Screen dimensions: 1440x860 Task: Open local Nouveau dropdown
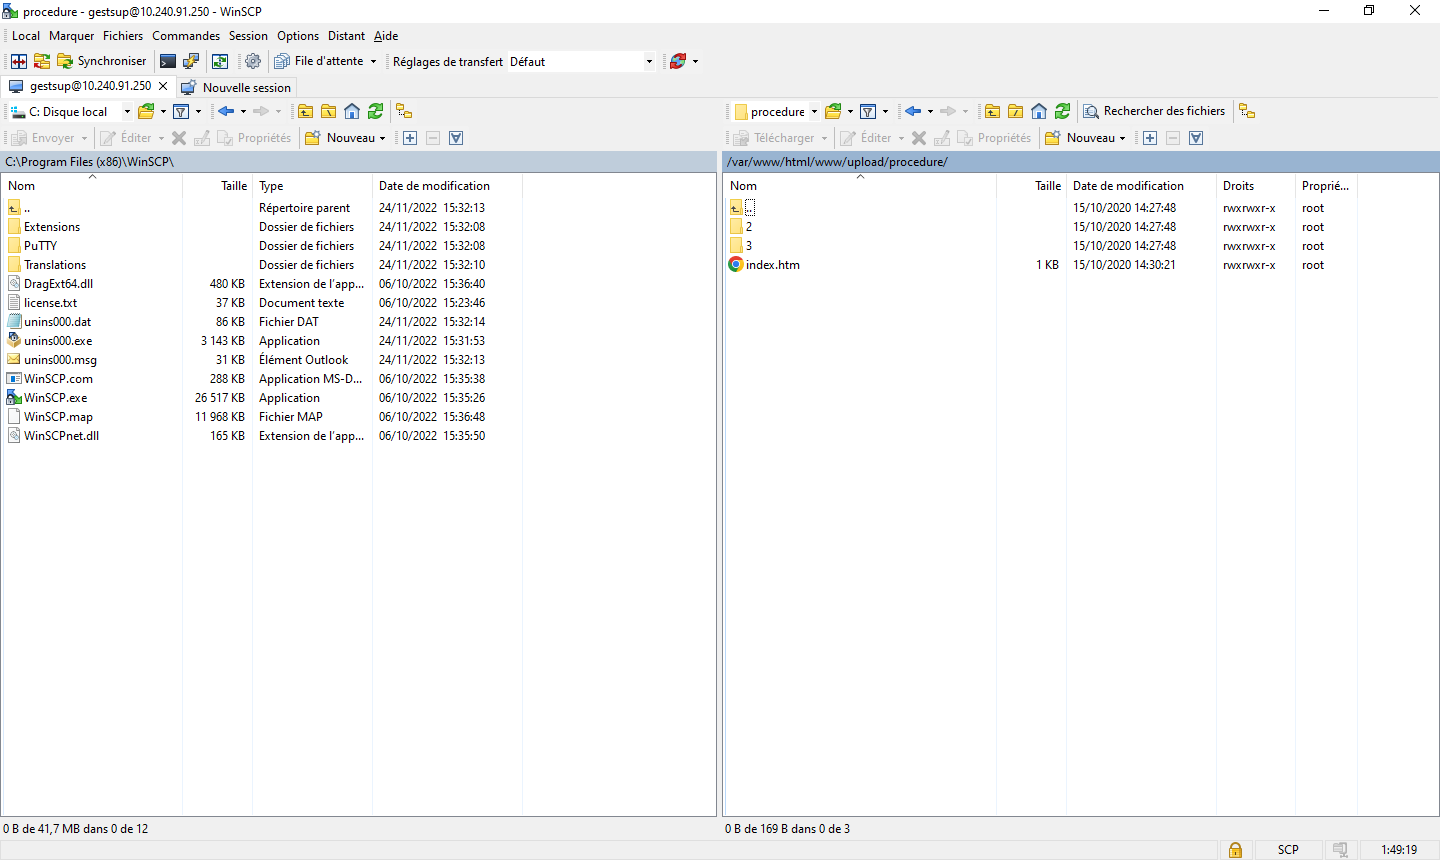coord(345,138)
